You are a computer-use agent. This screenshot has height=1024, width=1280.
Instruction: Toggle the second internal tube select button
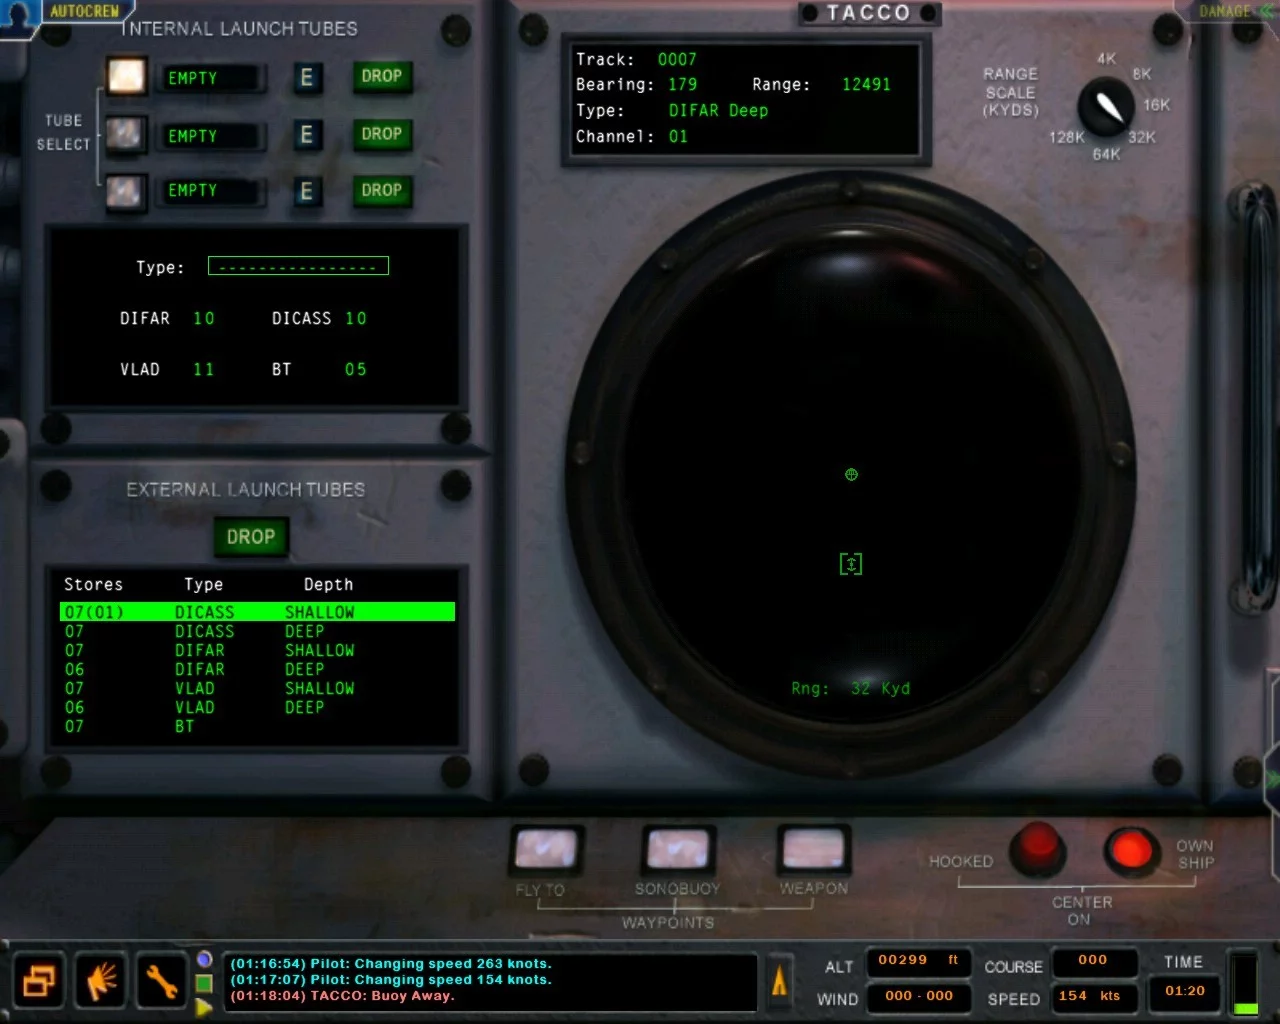(126, 134)
